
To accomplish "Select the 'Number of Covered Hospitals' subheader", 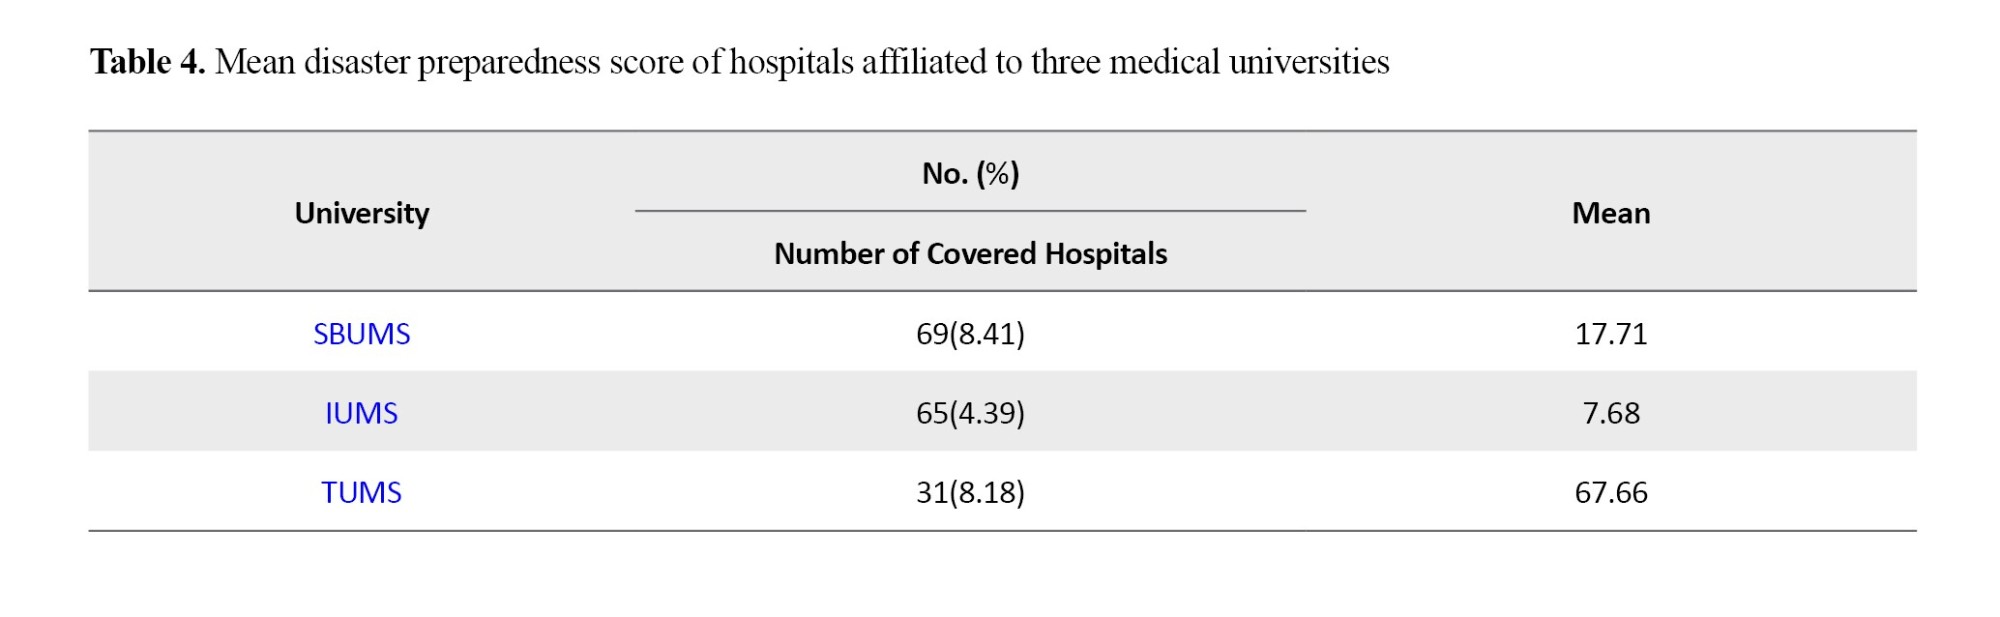I will tap(970, 254).
